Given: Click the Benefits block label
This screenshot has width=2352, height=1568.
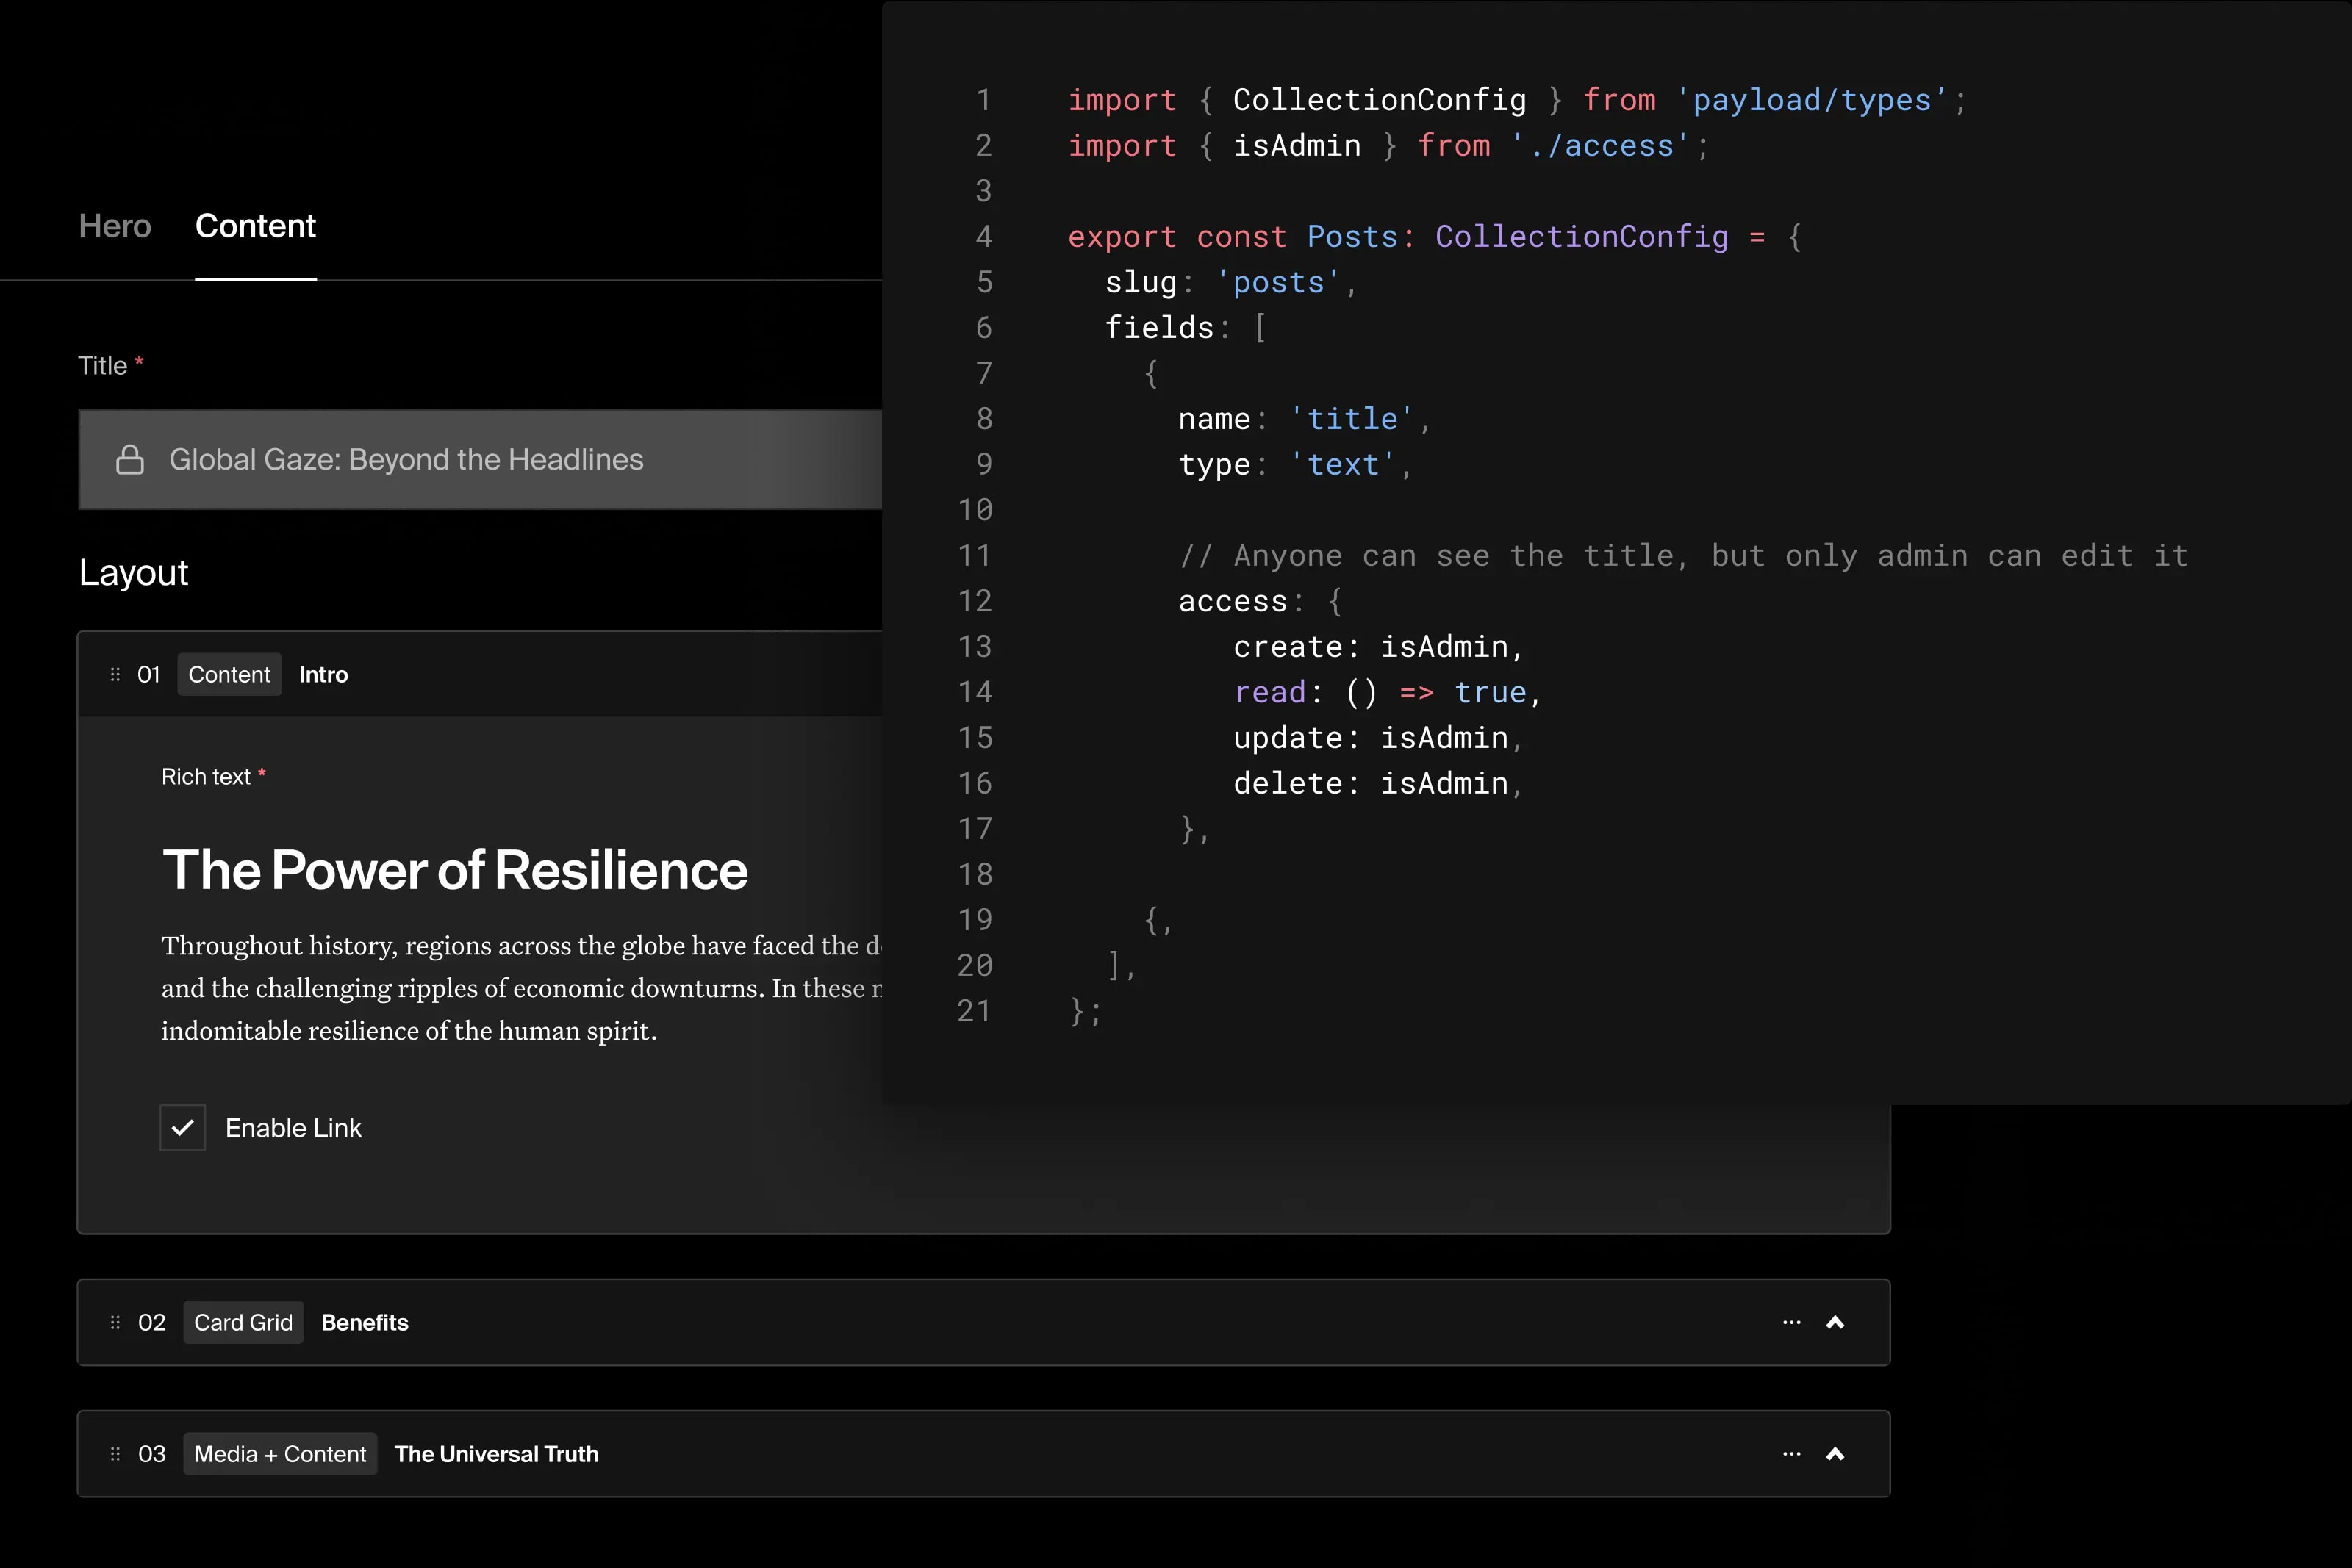Looking at the screenshot, I should tap(364, 1322).
